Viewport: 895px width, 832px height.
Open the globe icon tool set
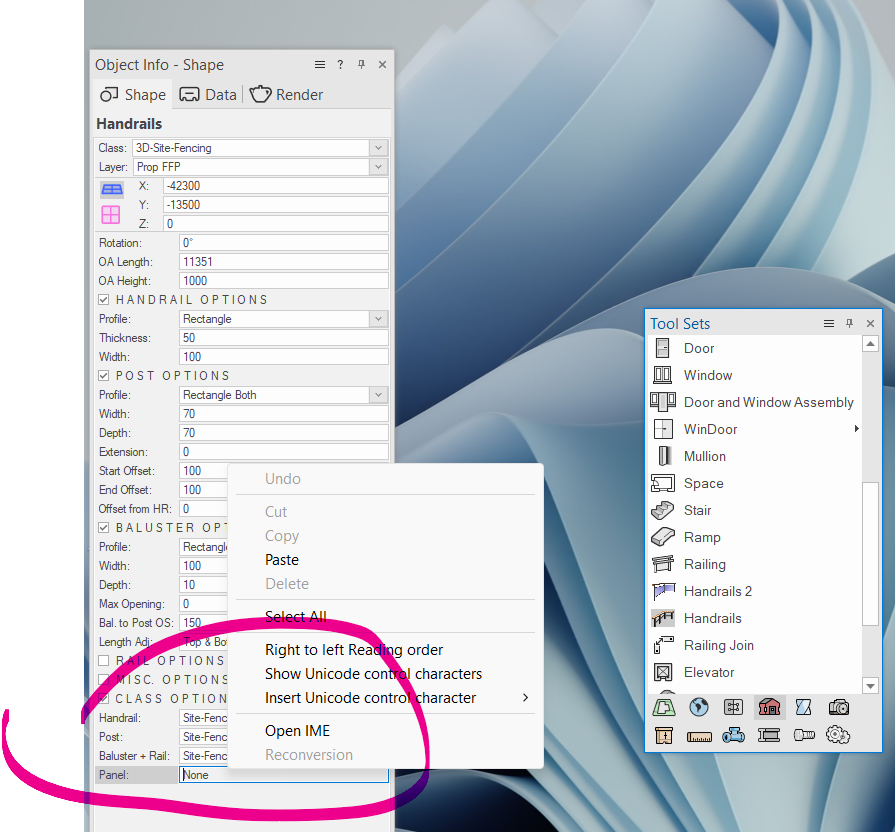(x=699, y=707)
